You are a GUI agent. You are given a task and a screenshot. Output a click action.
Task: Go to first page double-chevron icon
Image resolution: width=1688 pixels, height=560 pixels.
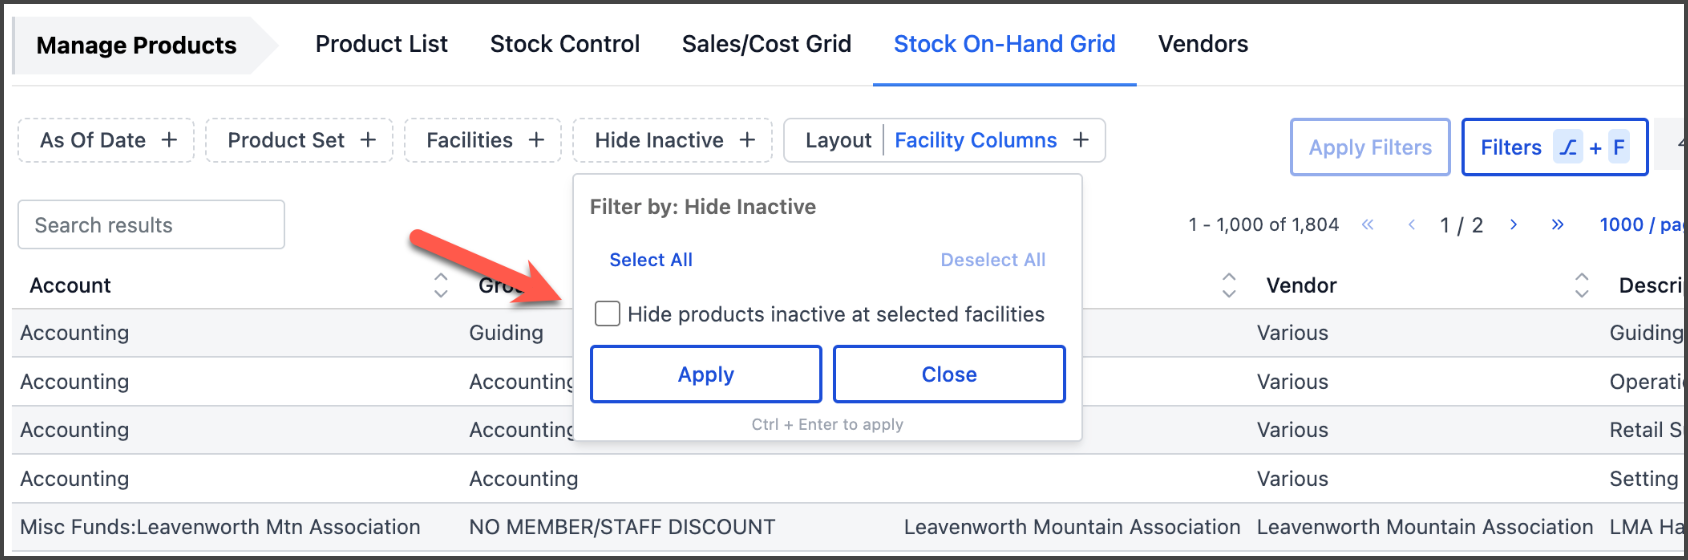1367,225
